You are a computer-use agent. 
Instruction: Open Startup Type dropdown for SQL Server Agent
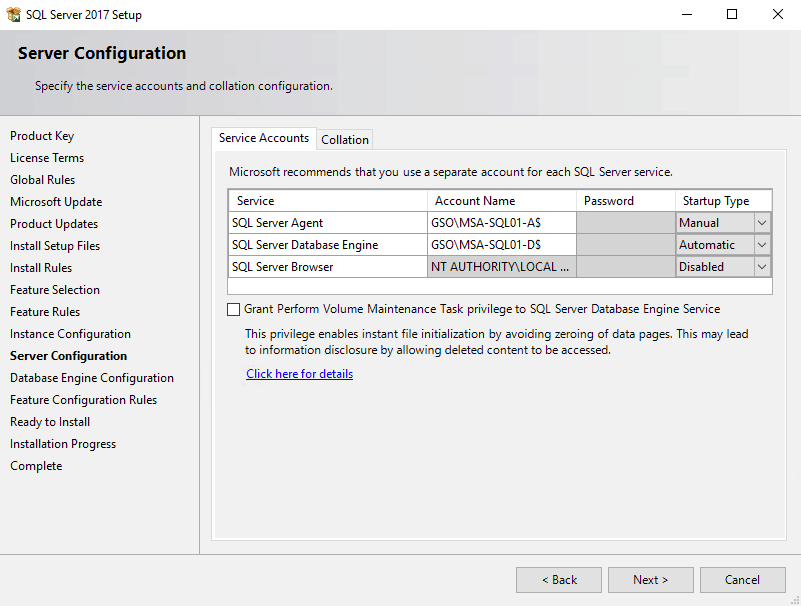(762, 223)
